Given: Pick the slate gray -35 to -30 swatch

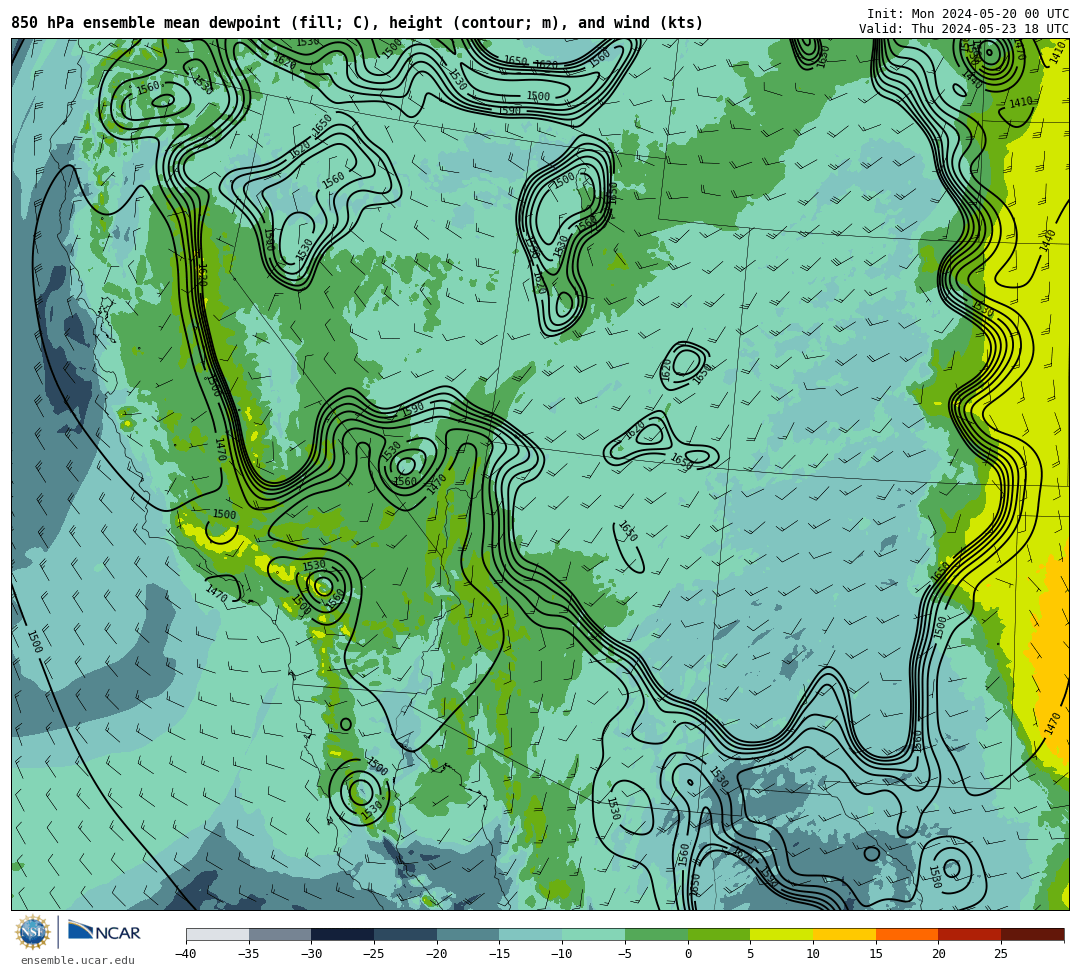Looking at the screenshot, I should point(280,934).
